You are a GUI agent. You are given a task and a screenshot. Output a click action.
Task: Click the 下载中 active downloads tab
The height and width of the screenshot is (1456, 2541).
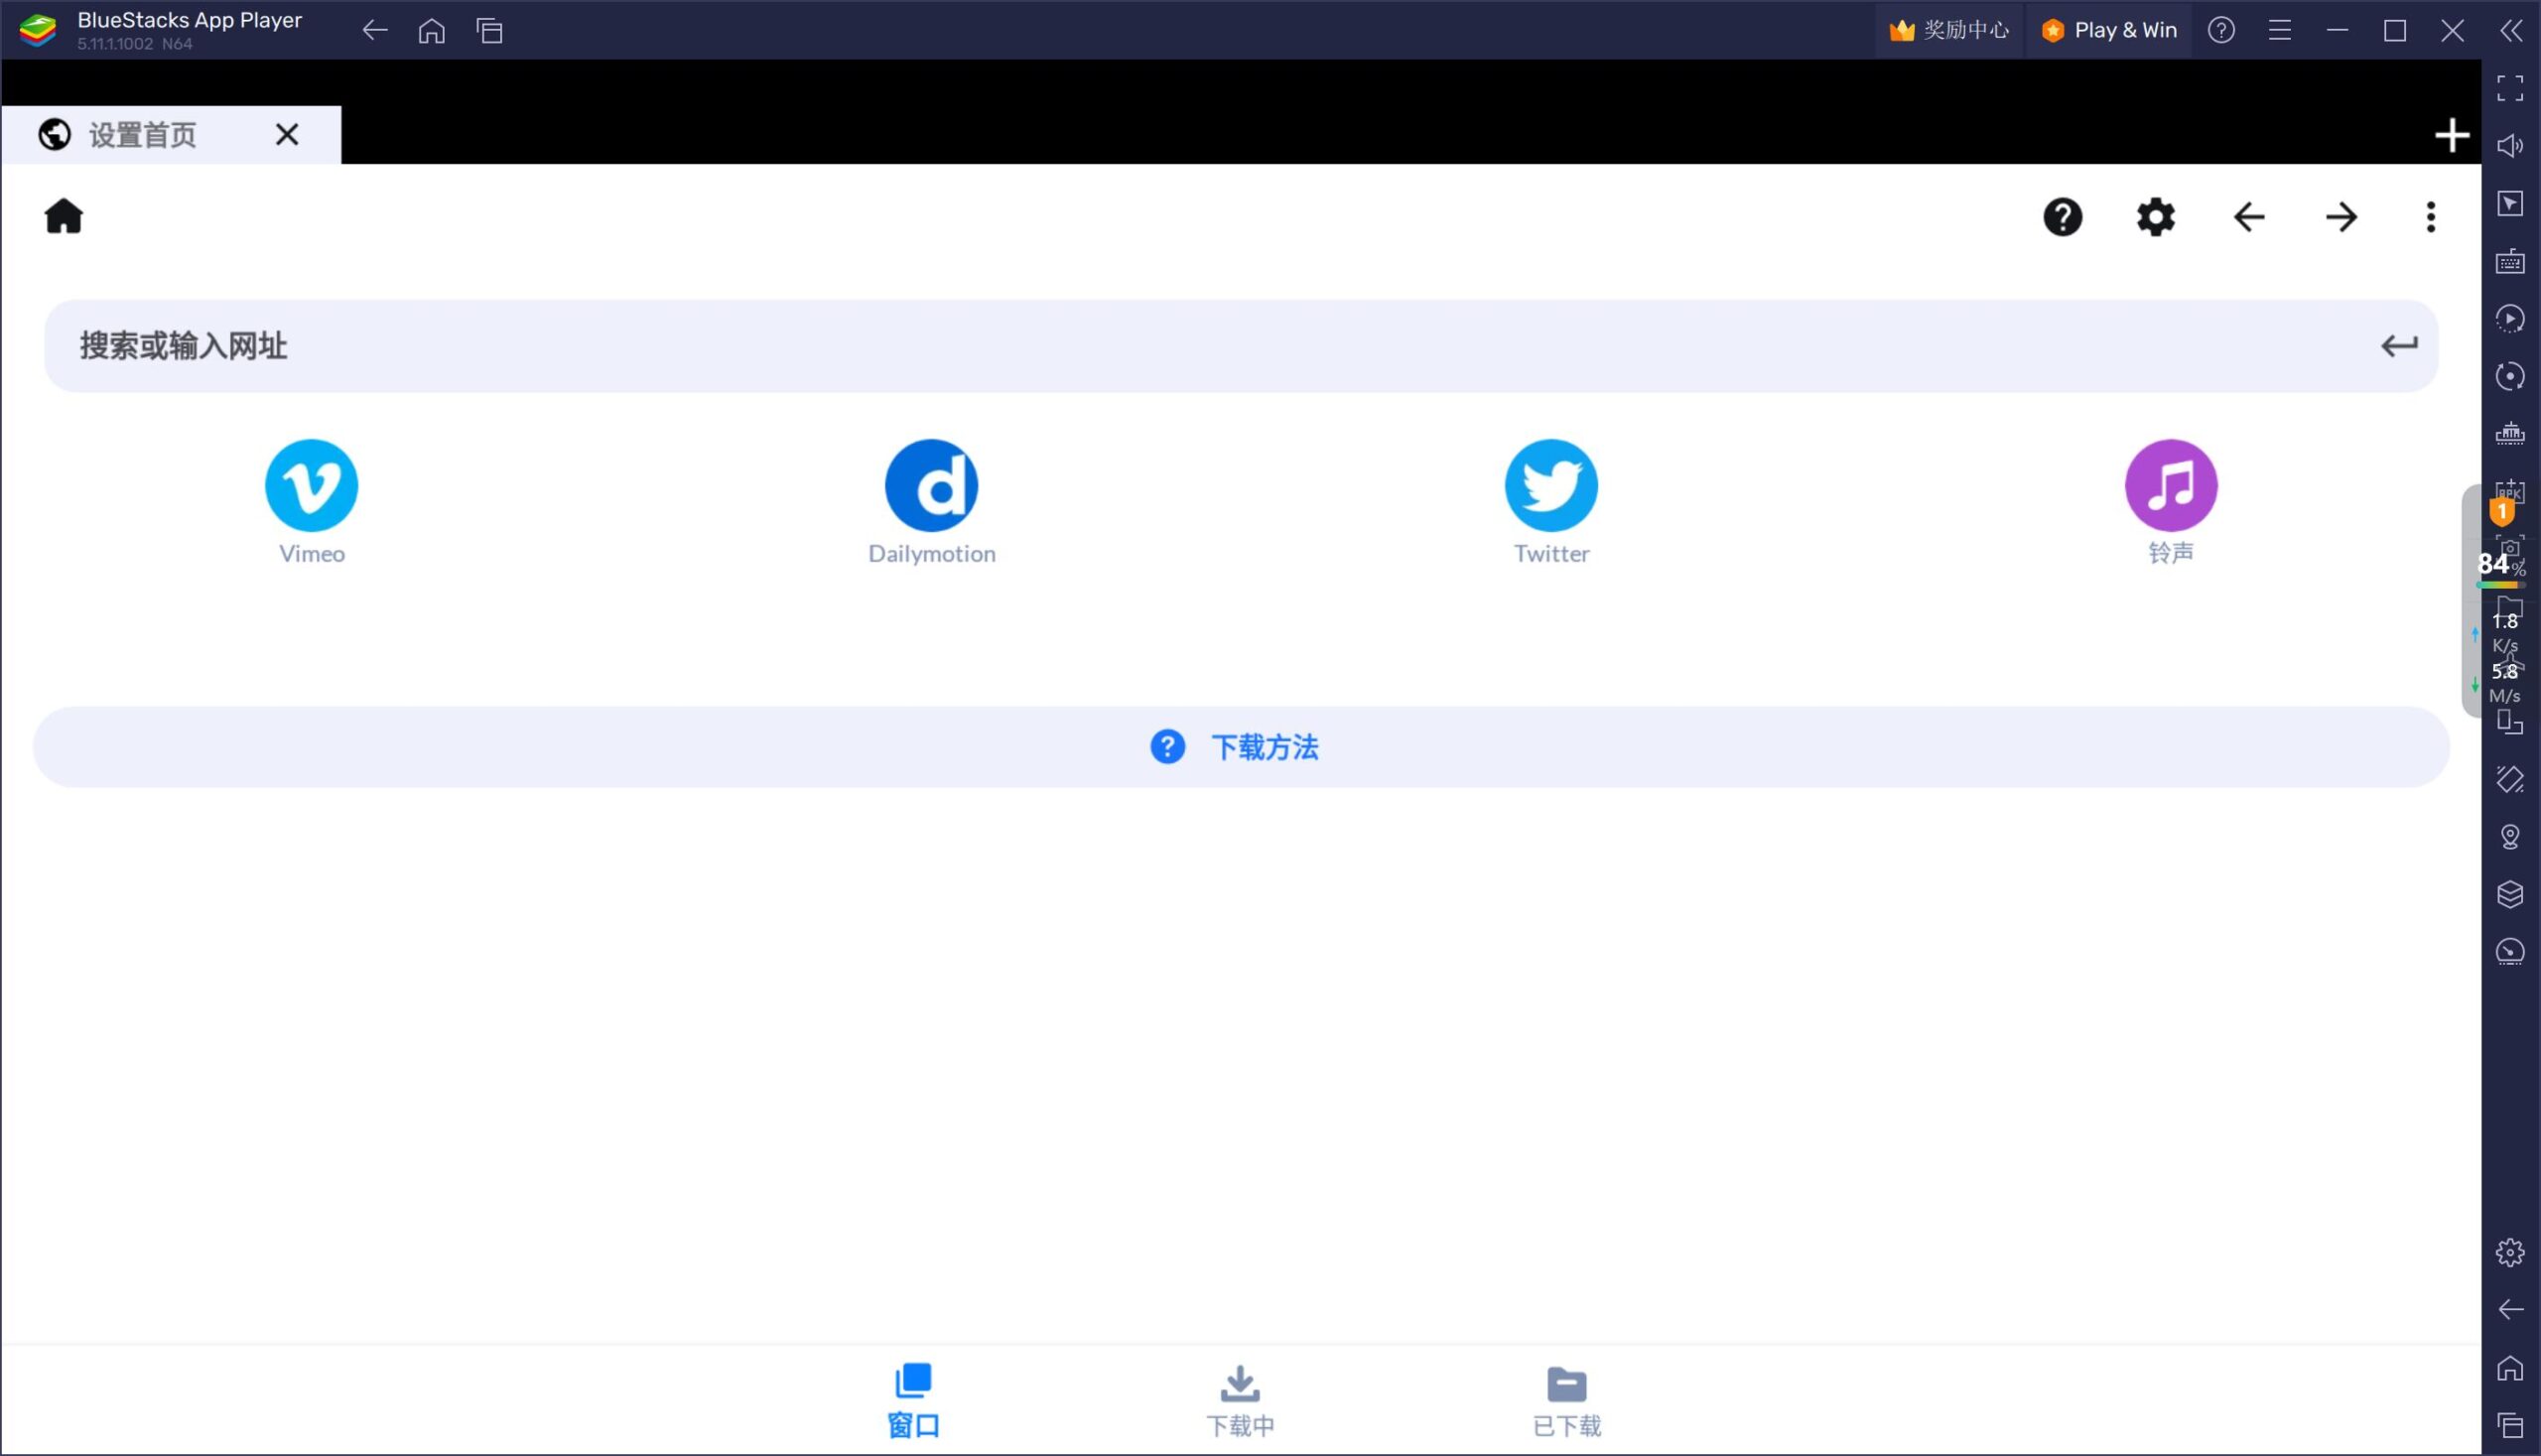pos(1239,1398)
